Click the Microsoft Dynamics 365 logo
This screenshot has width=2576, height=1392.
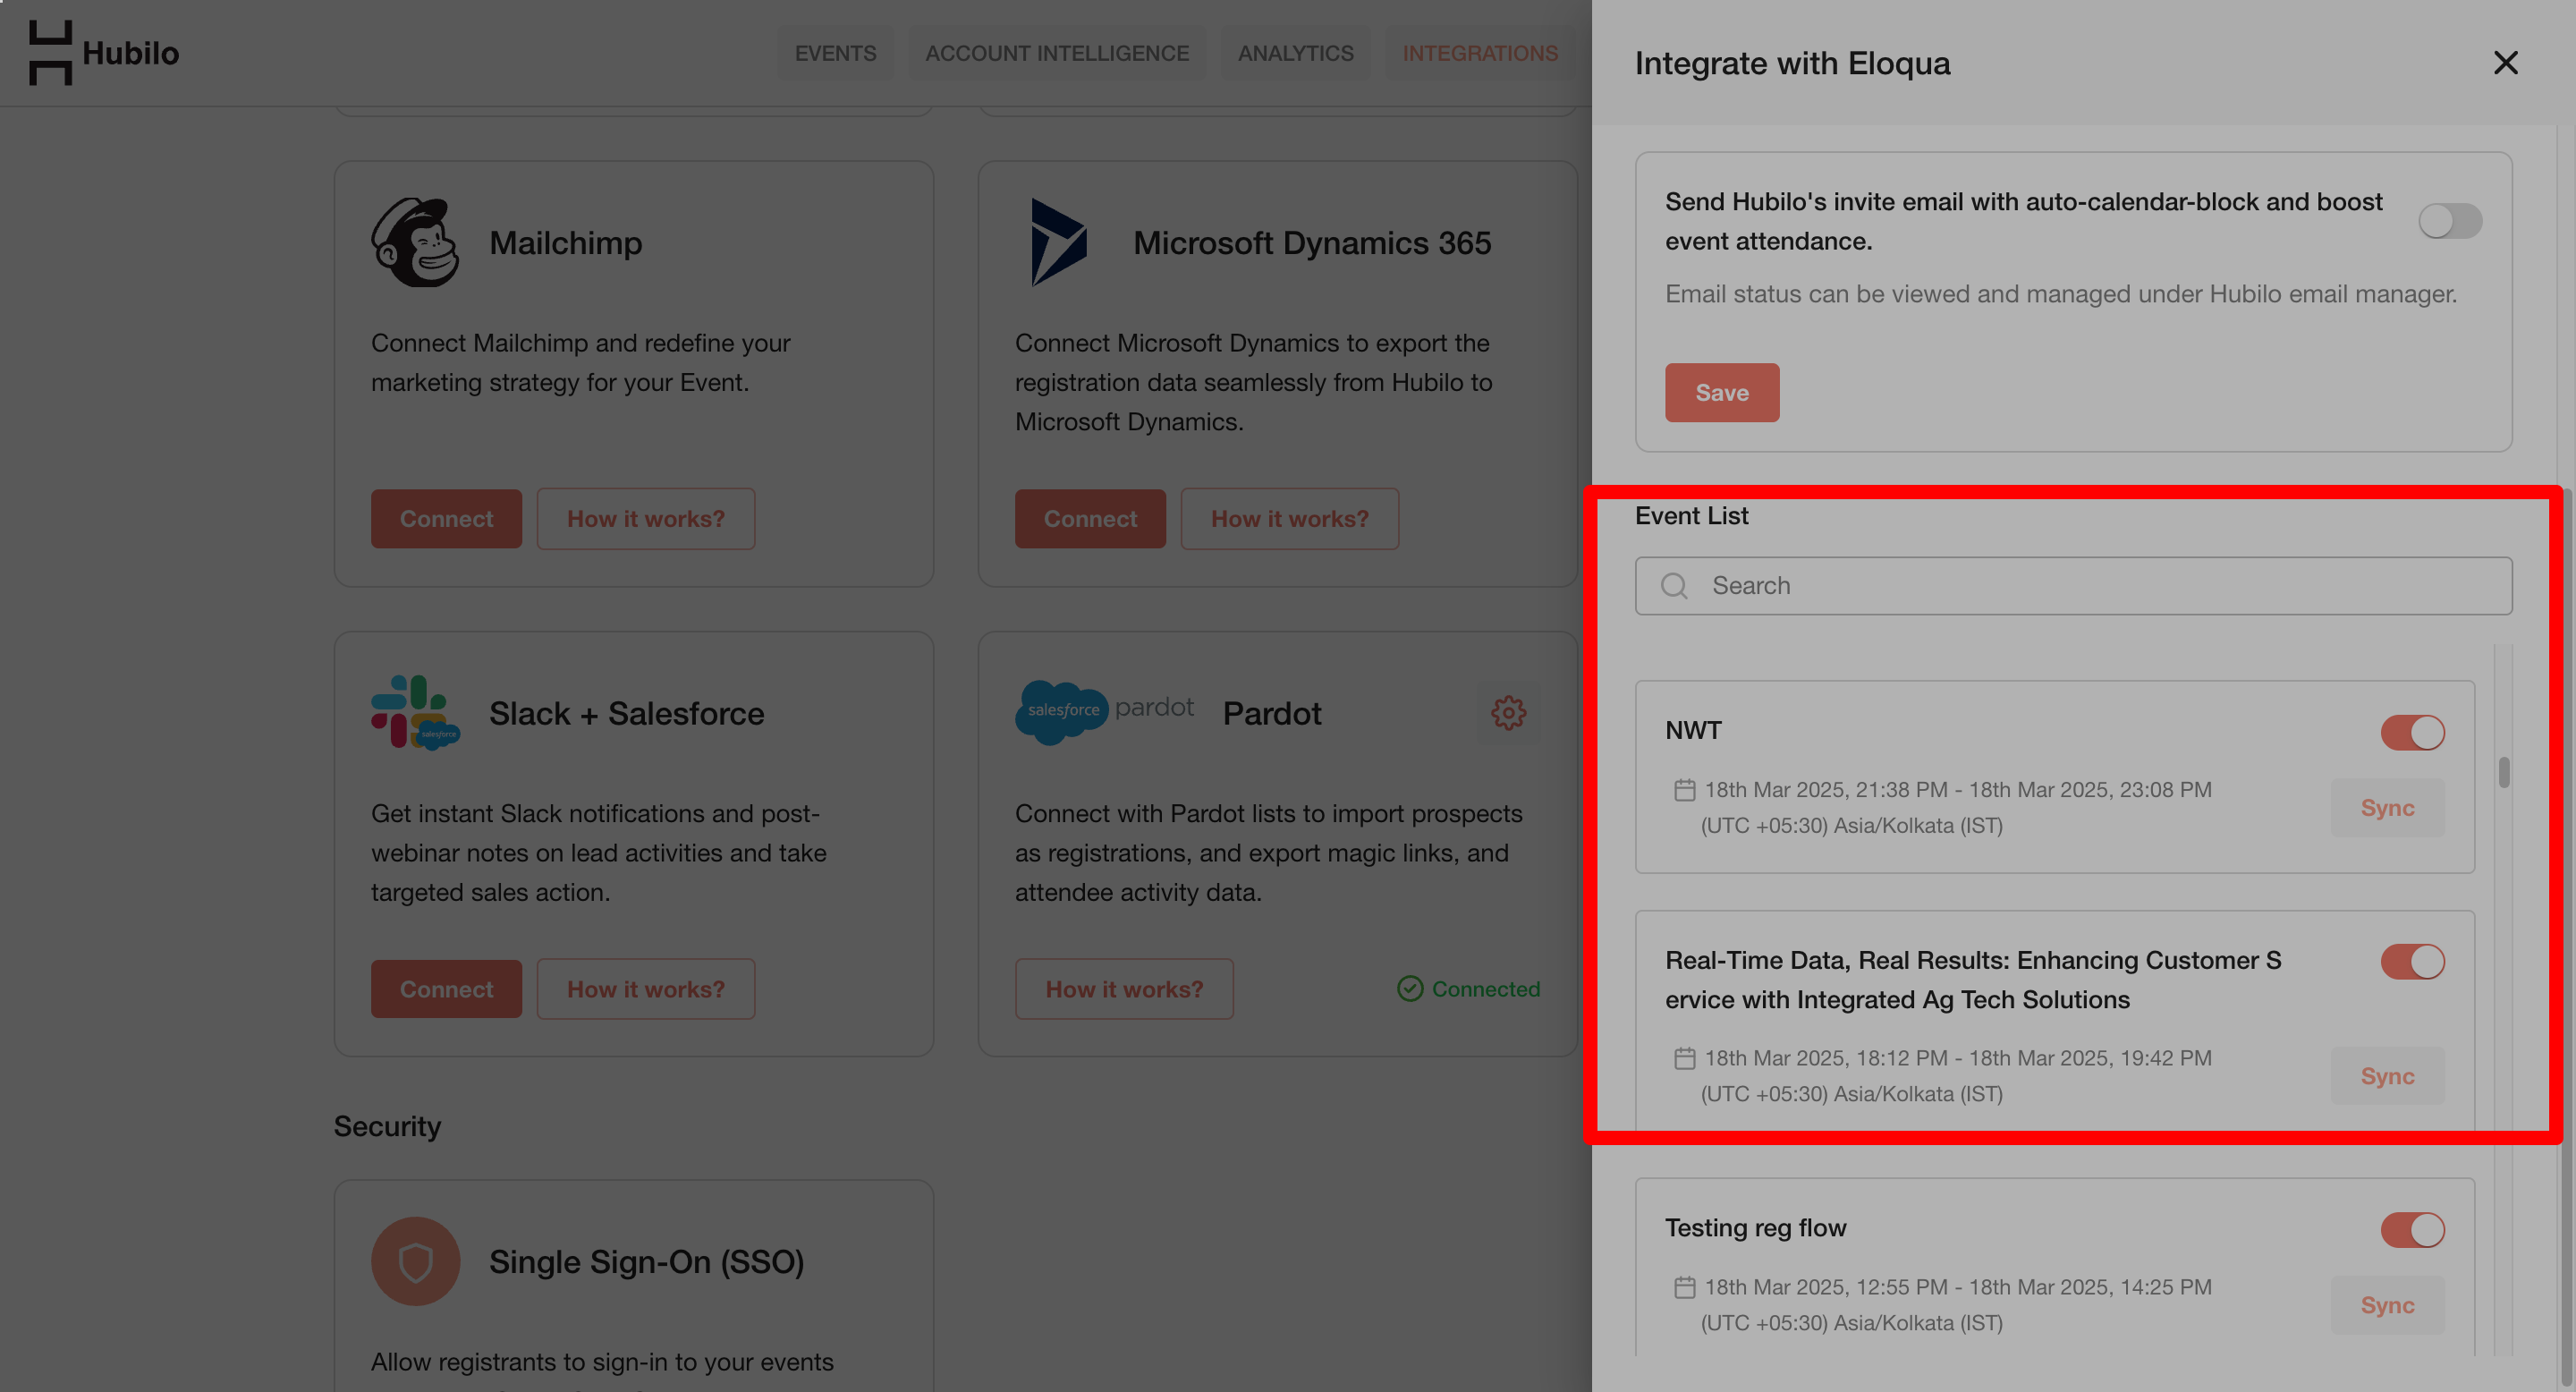click(1058, 242)
